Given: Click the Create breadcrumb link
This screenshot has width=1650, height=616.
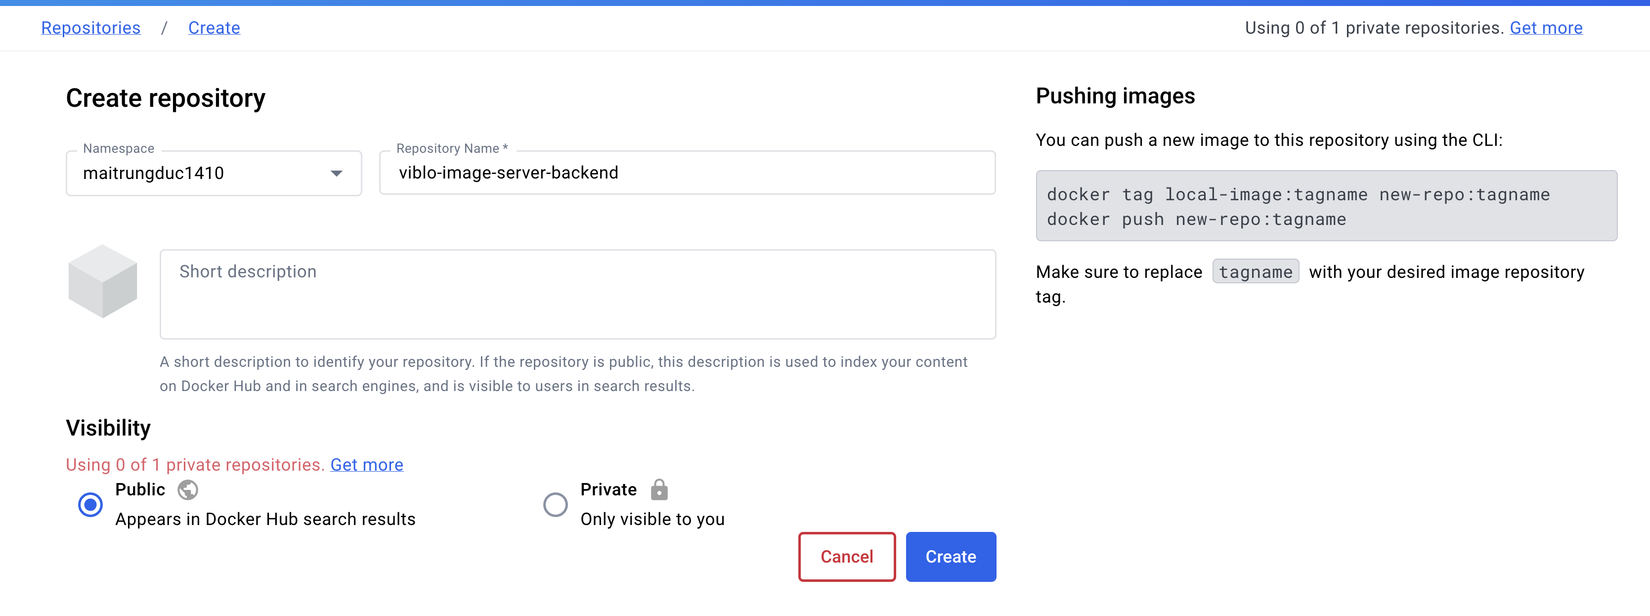Looking at the screenshot, I should click(x=214, y=28).
